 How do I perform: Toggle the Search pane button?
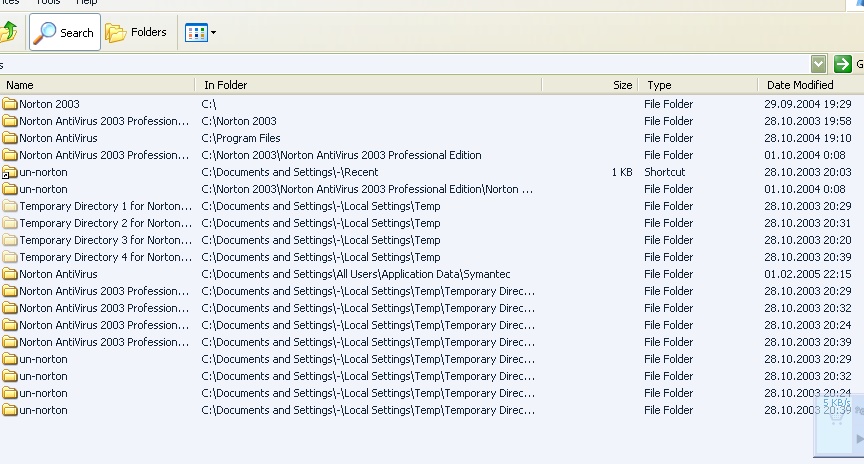(65, 33)
